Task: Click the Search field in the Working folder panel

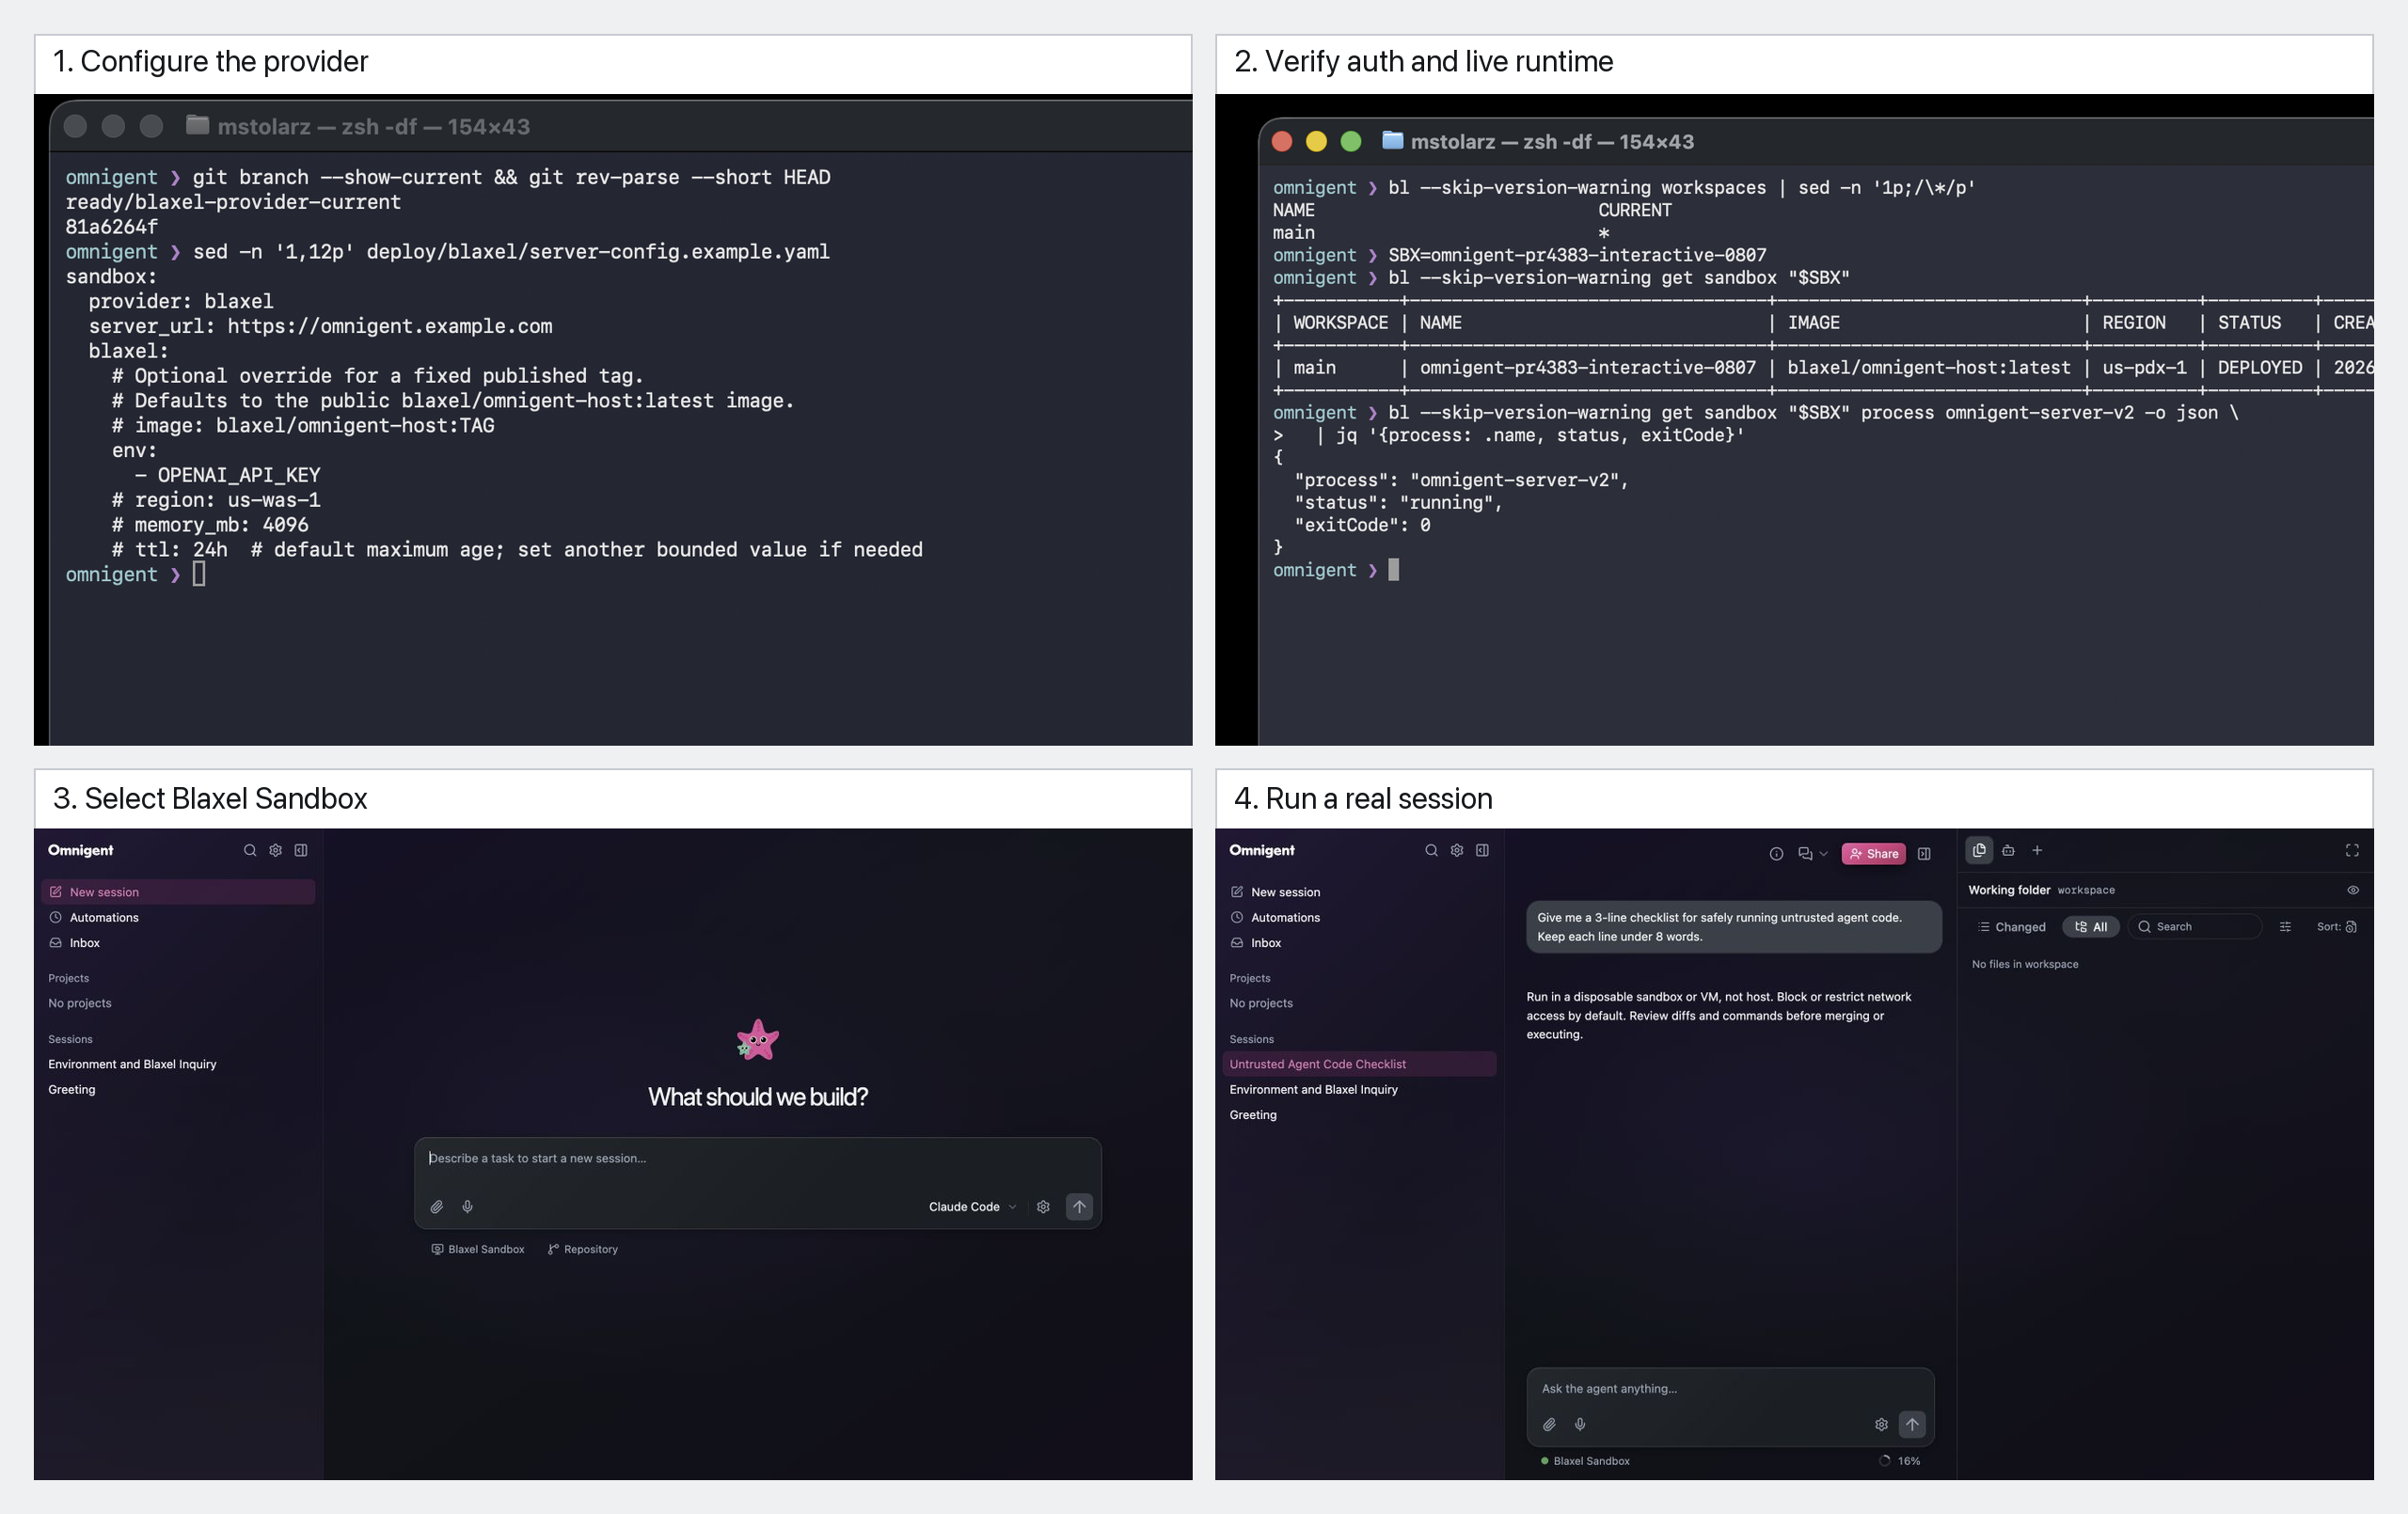Action: (2195, 927)
